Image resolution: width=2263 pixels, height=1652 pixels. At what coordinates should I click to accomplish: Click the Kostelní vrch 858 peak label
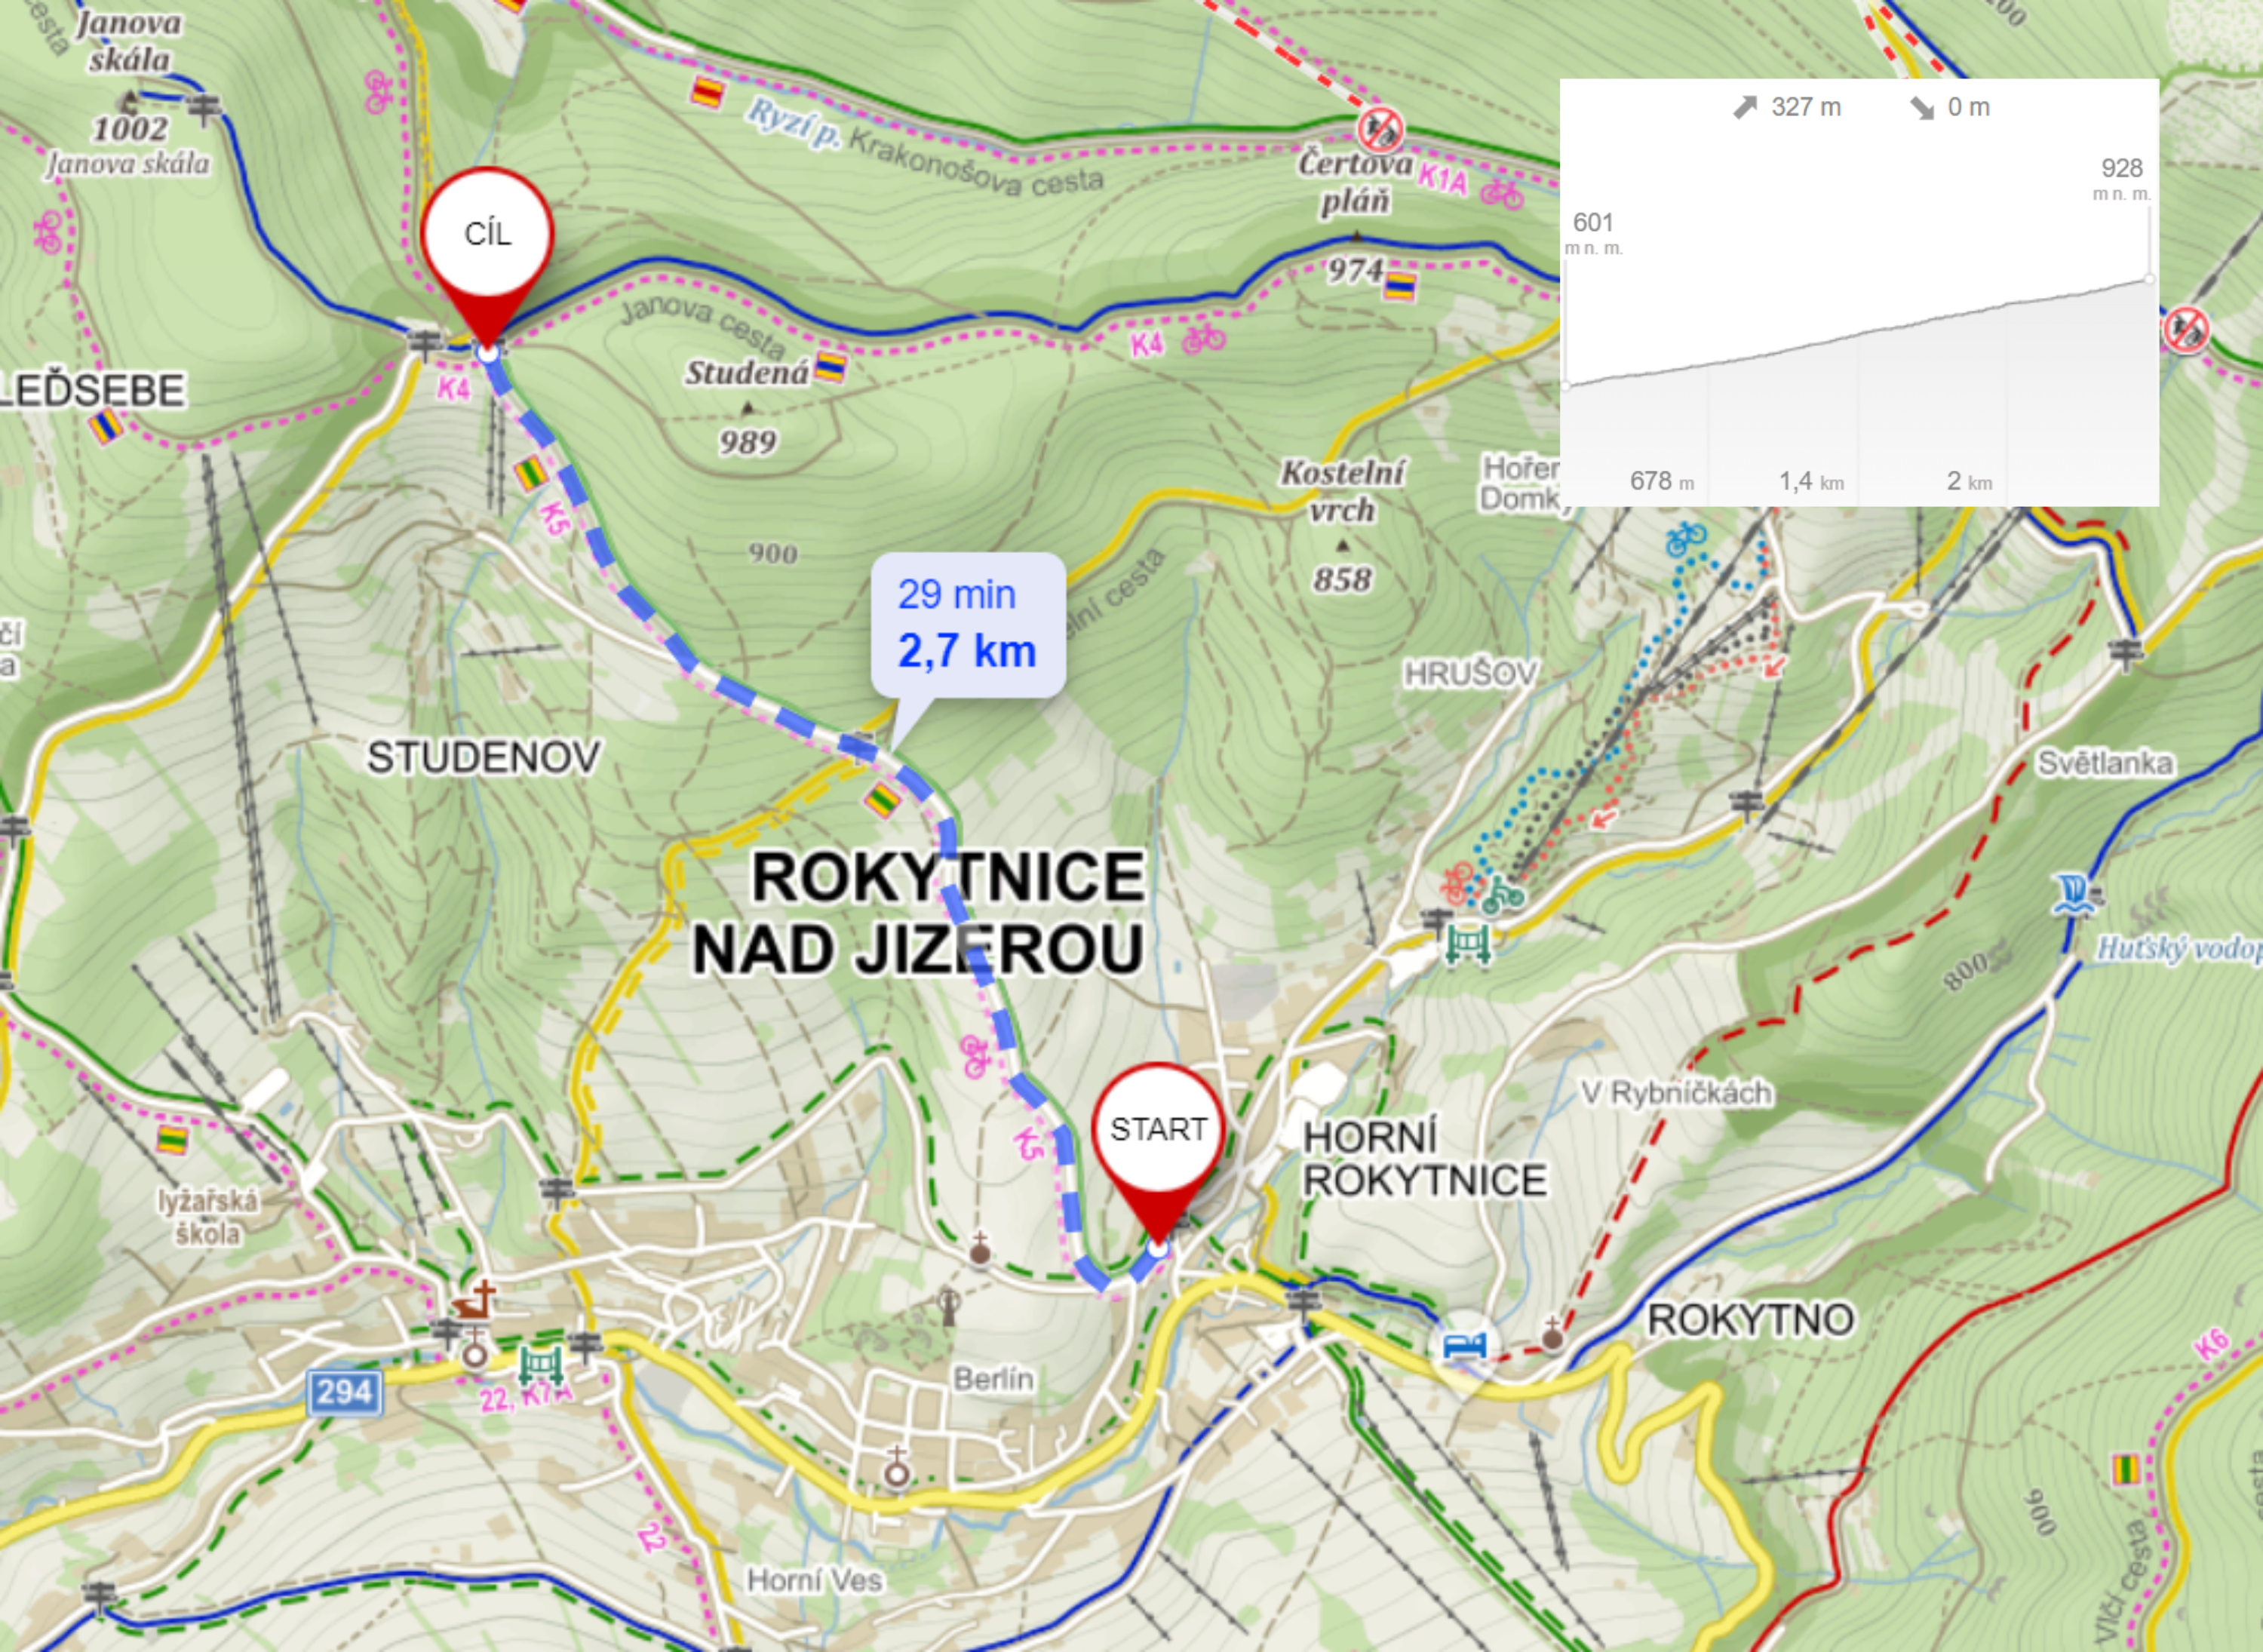click(x=1343, y=525)
